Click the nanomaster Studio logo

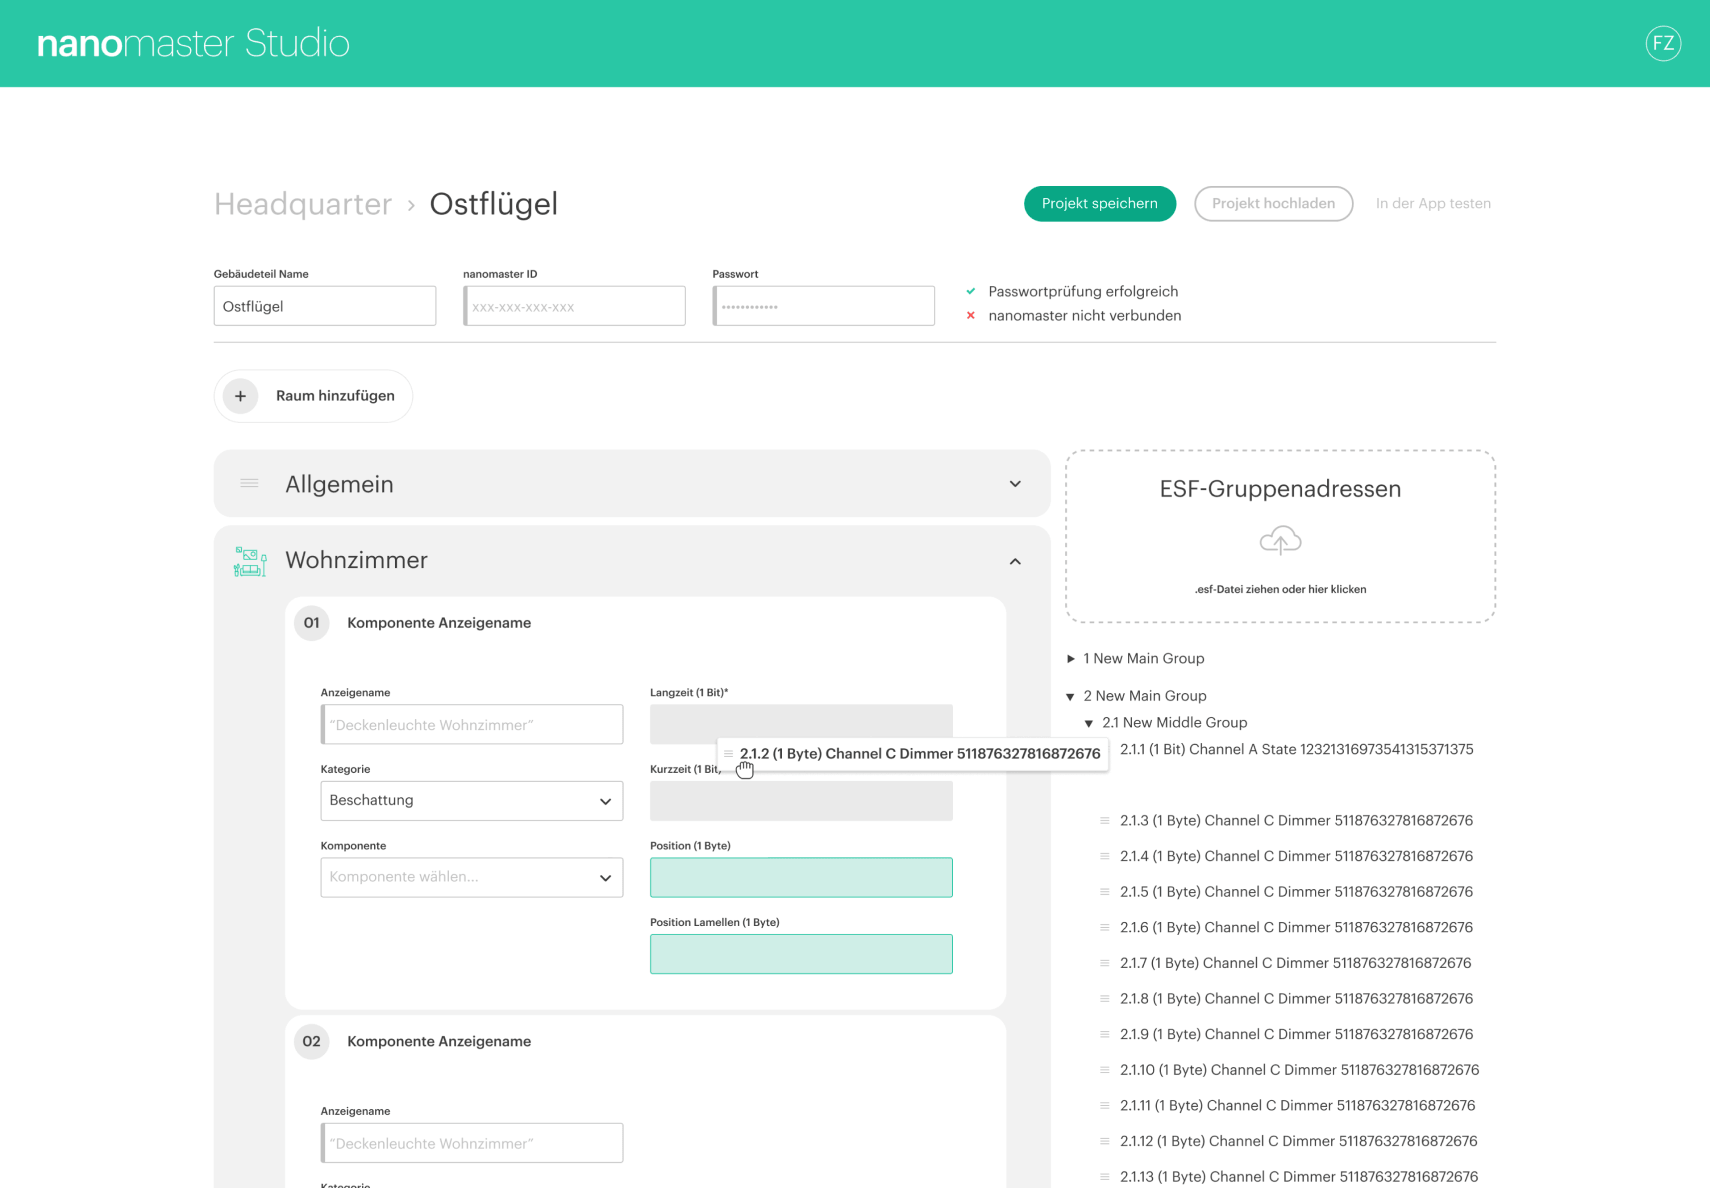[x=193, y=43]
